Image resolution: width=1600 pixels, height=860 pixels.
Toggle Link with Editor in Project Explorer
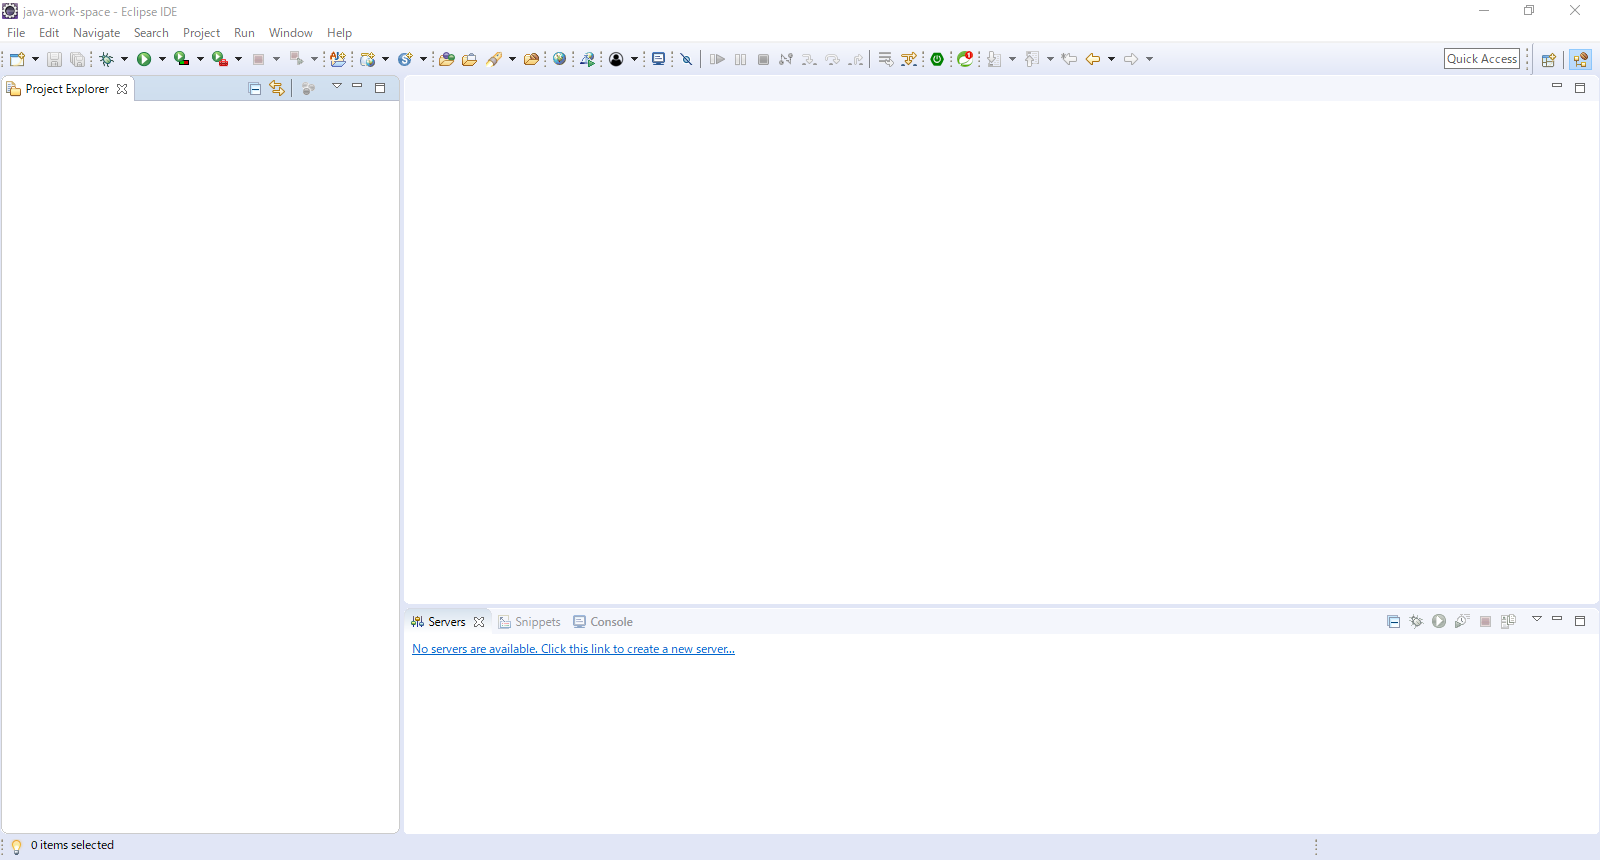277,89
